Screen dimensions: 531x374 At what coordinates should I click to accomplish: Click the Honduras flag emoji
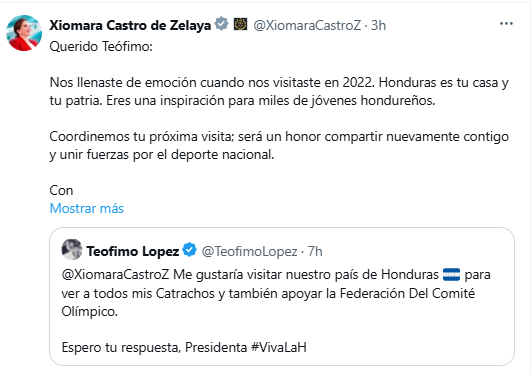(451, 274)
